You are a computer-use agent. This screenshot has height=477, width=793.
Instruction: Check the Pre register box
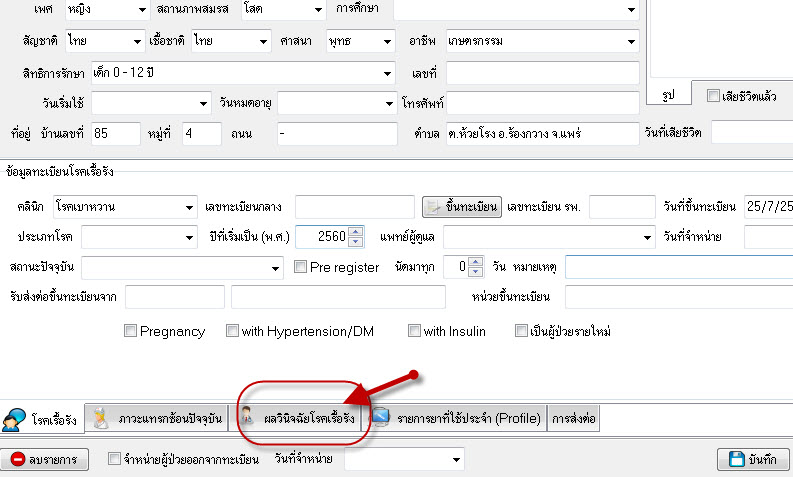click(x=301, y=267)
